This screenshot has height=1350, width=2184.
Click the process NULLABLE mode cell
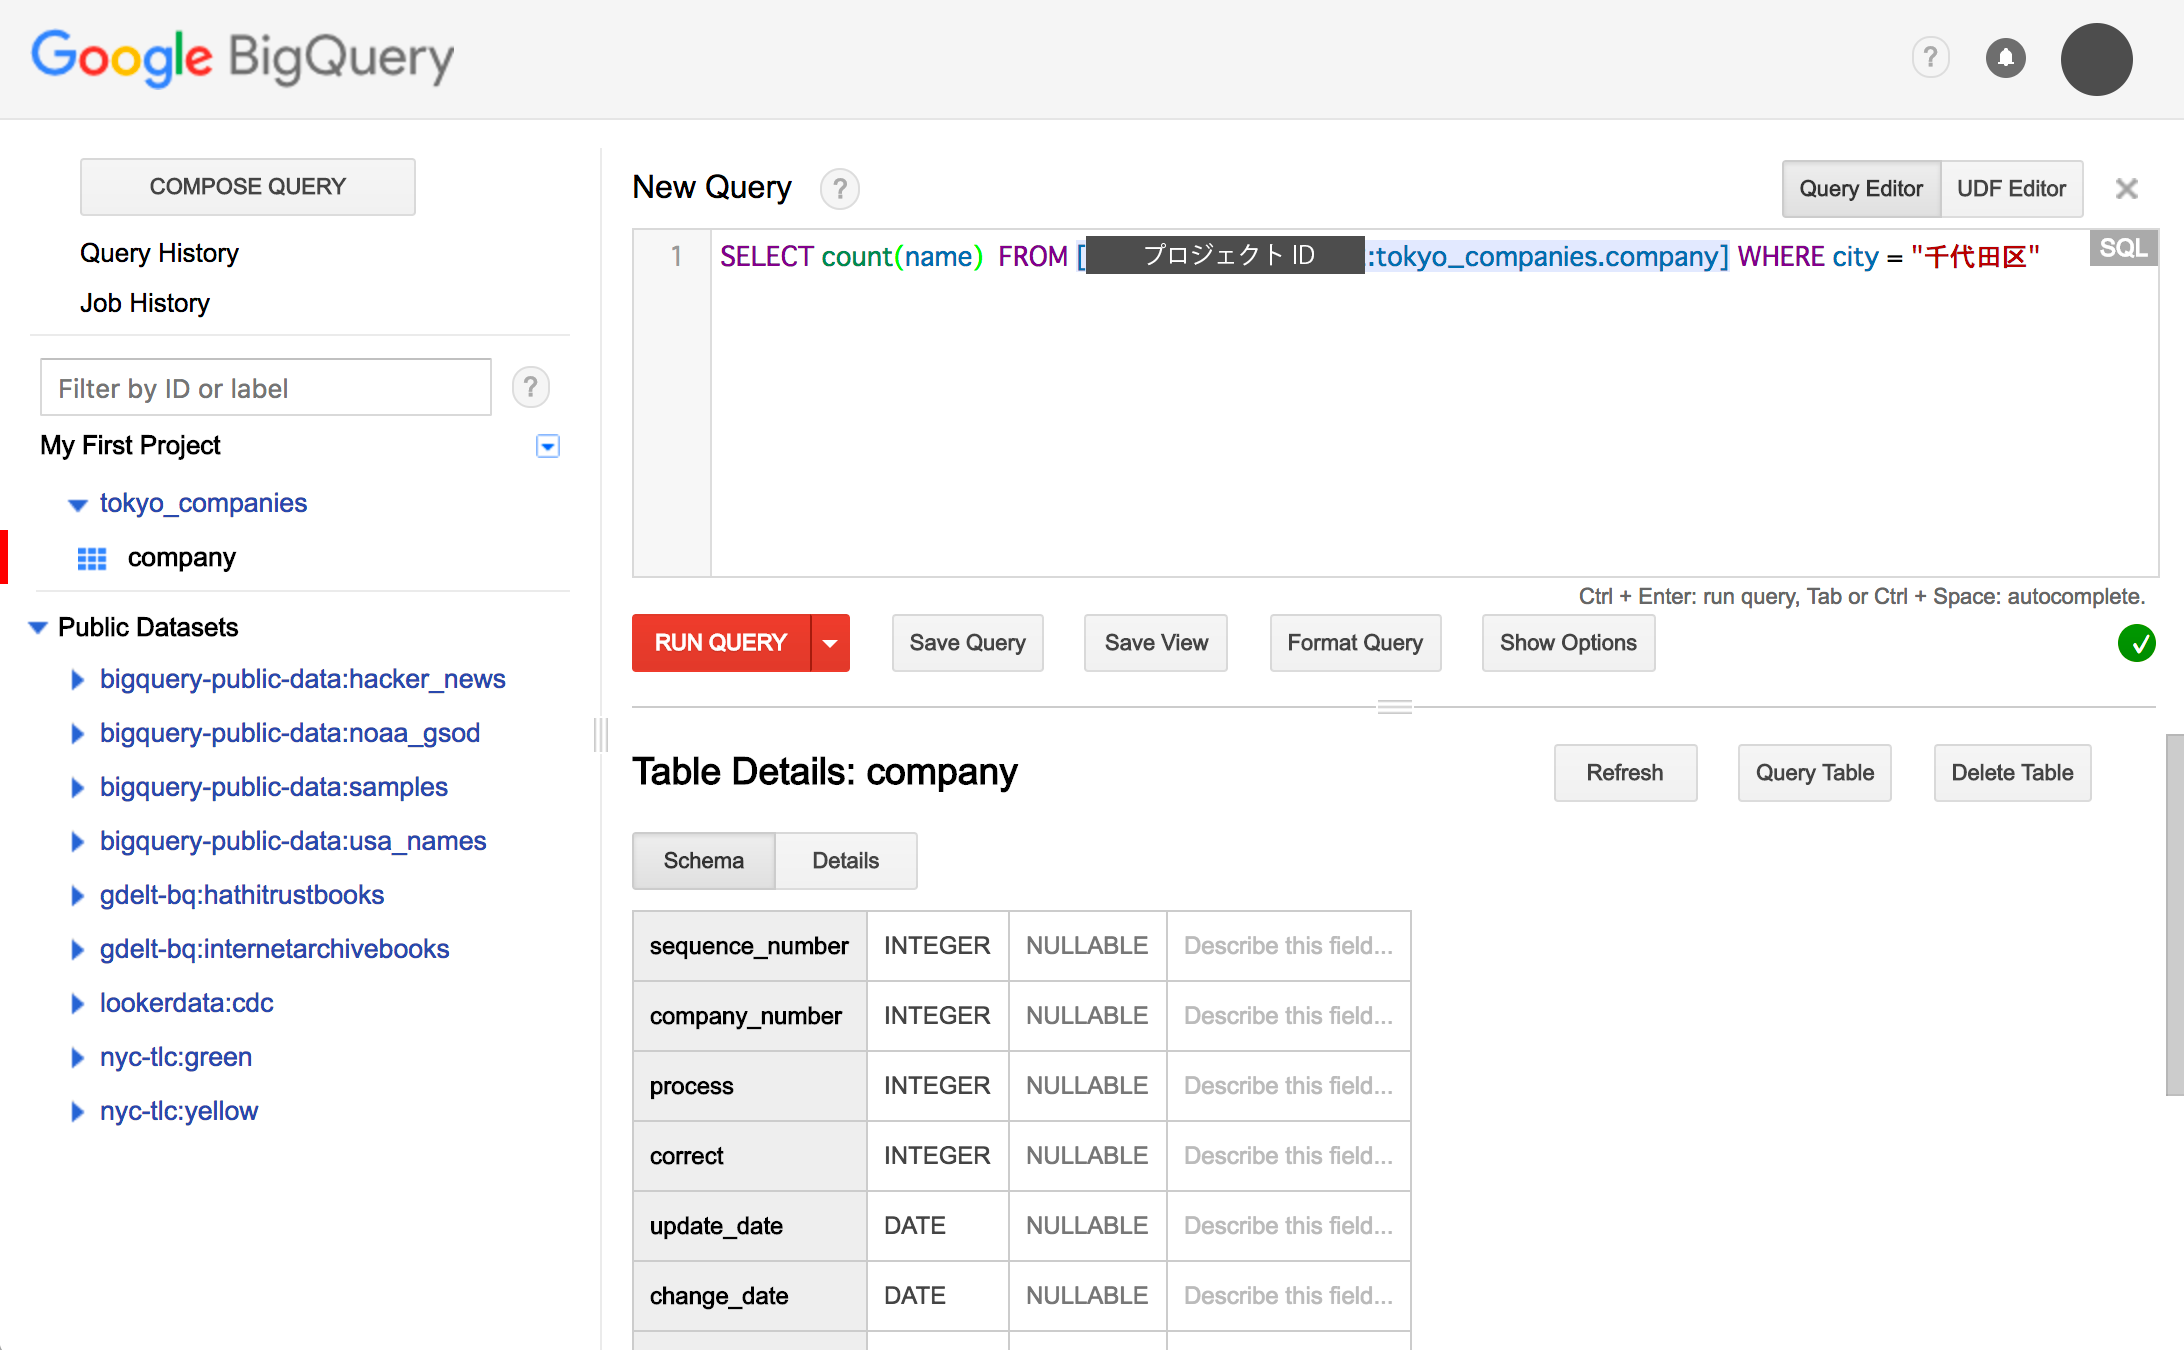pos(1088,1086)
